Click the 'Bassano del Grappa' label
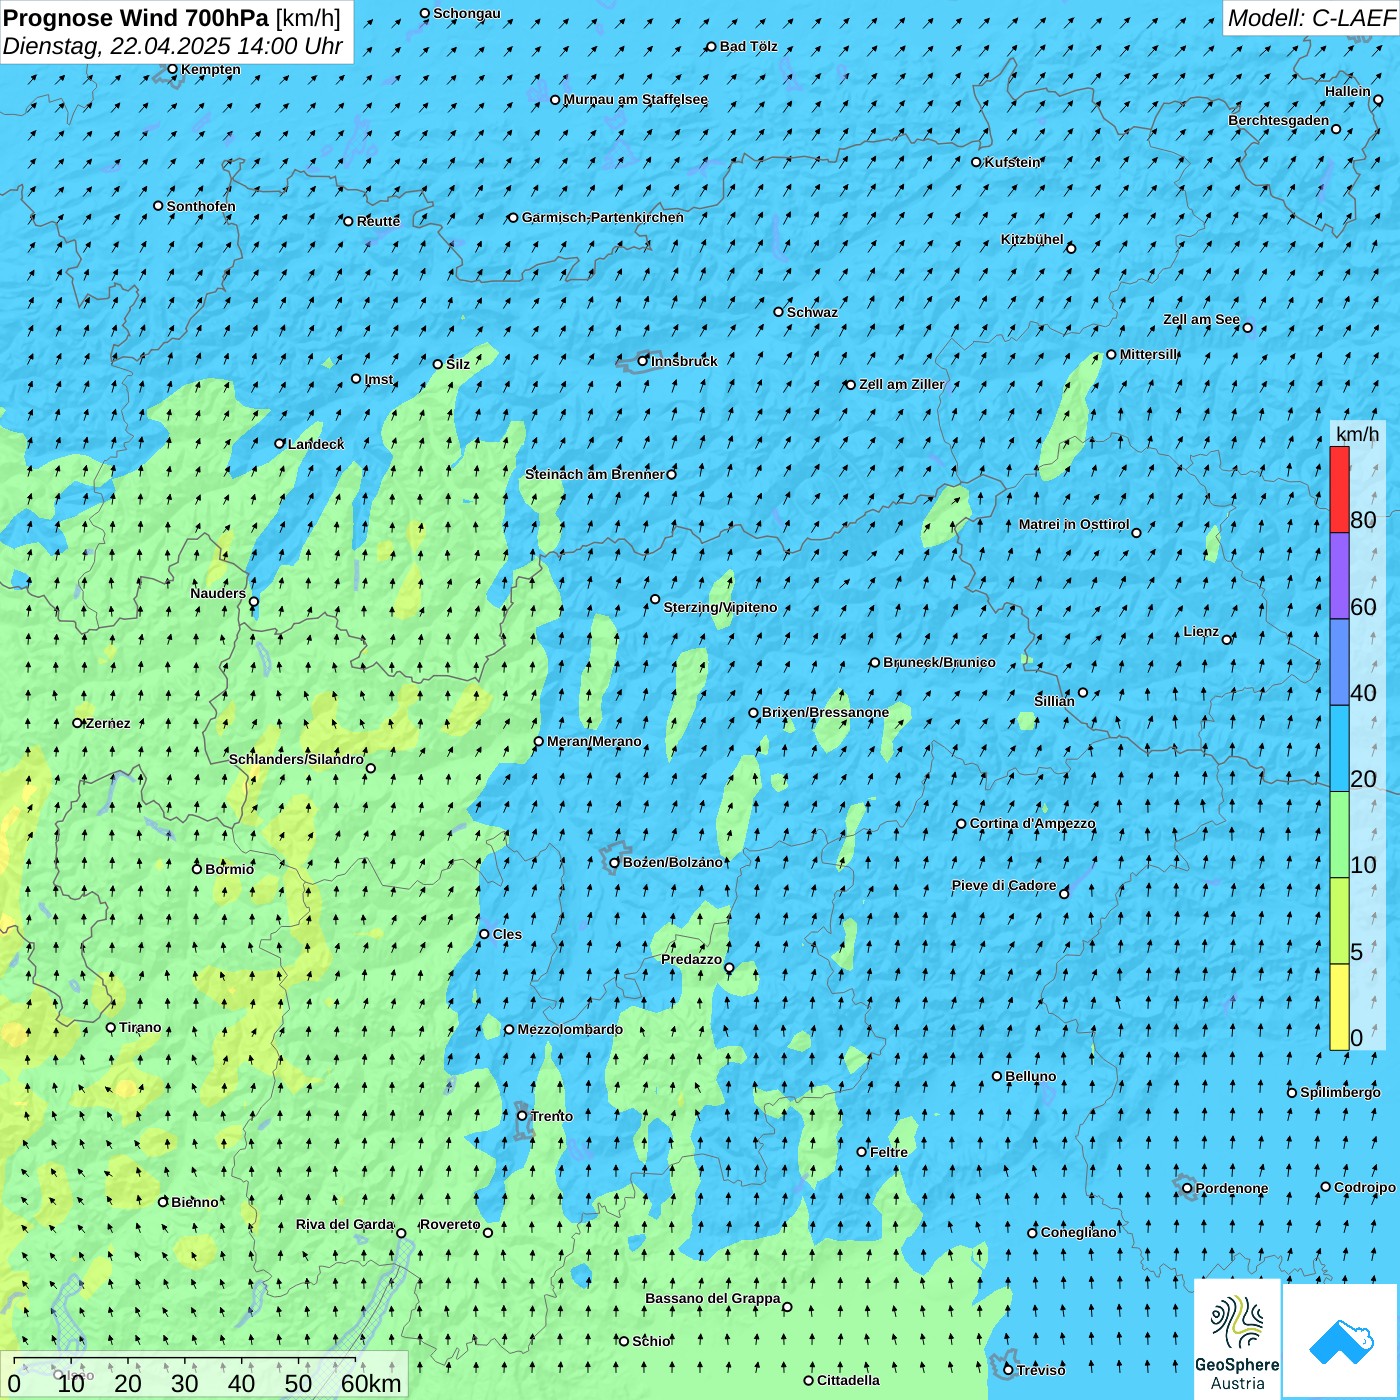Viewport: 1400px width, 1400px height. pos(713,1298)
